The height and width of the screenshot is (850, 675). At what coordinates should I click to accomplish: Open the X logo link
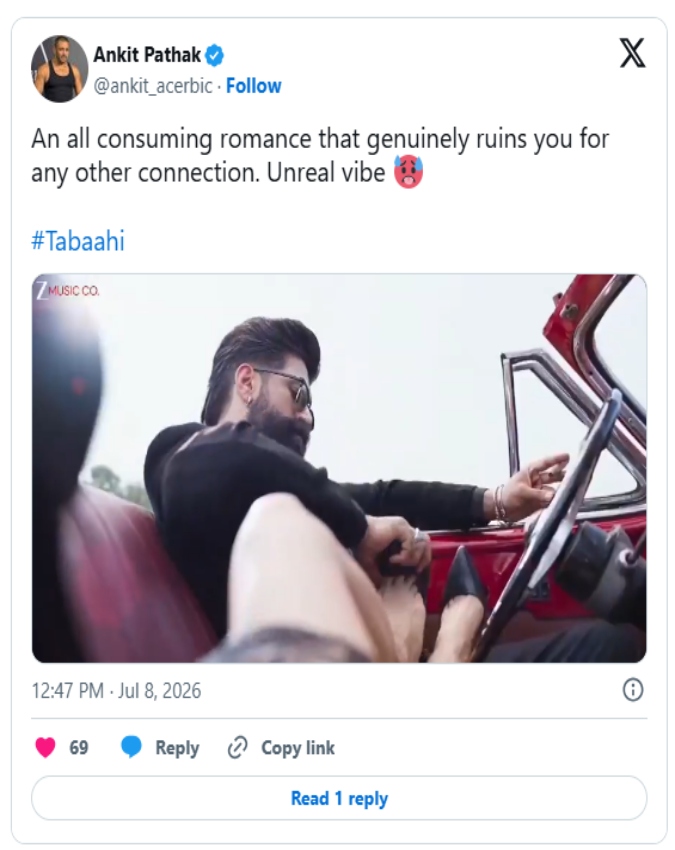pos(633,53)
